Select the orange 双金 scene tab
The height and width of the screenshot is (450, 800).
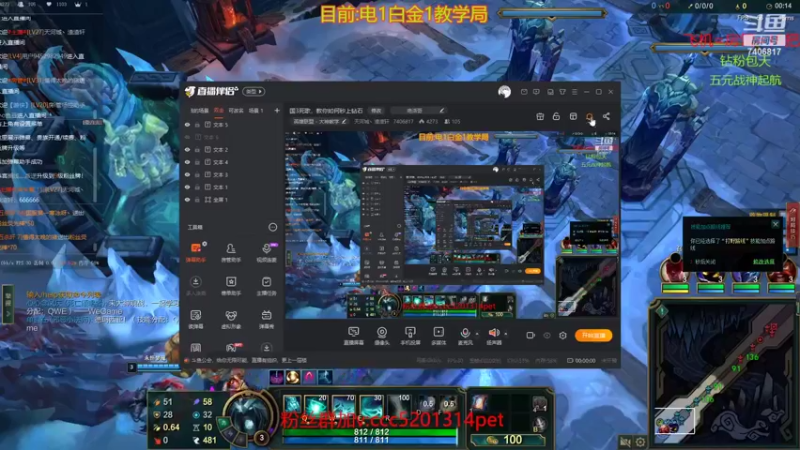(219, 111)
